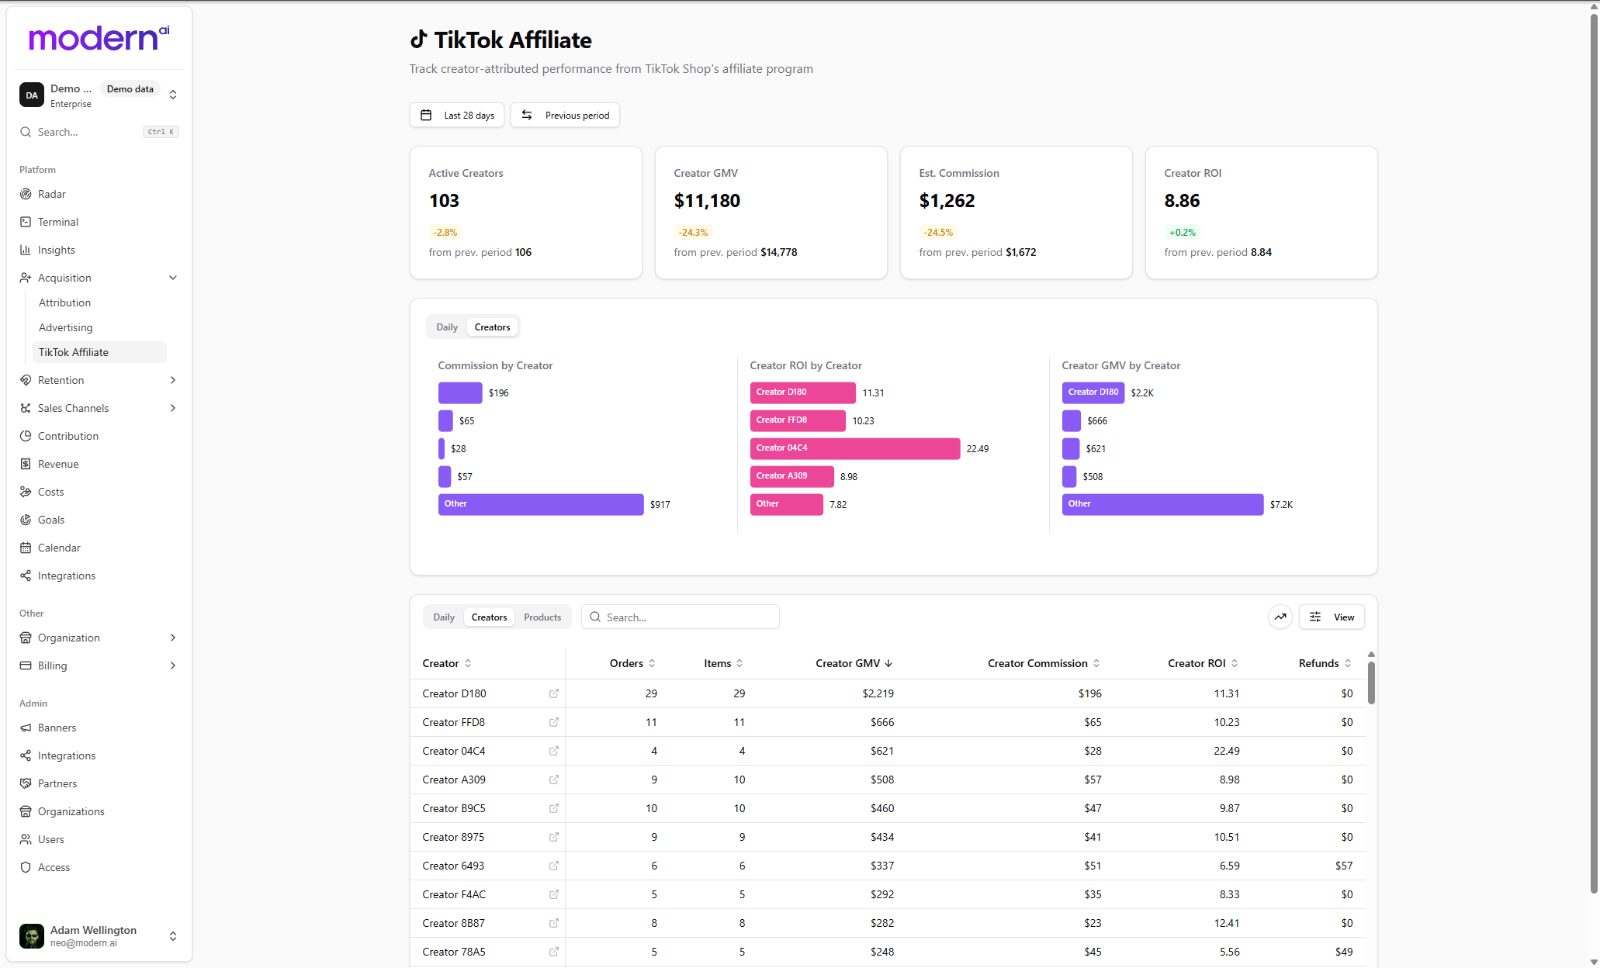Image resolution: width=1600 pixels, height=968 pixels.
Task: Open Admin Integrations below Banners
Action: [66, 756]
